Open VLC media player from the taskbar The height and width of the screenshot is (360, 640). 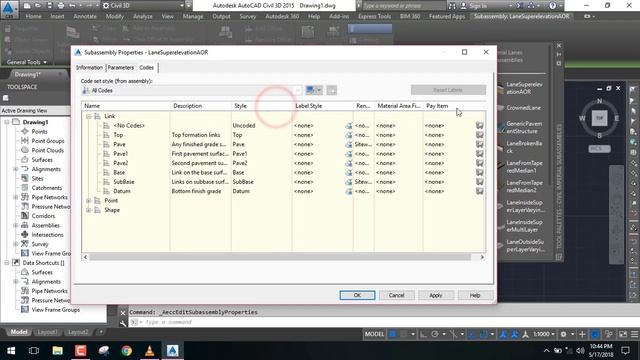pos(149,351)
